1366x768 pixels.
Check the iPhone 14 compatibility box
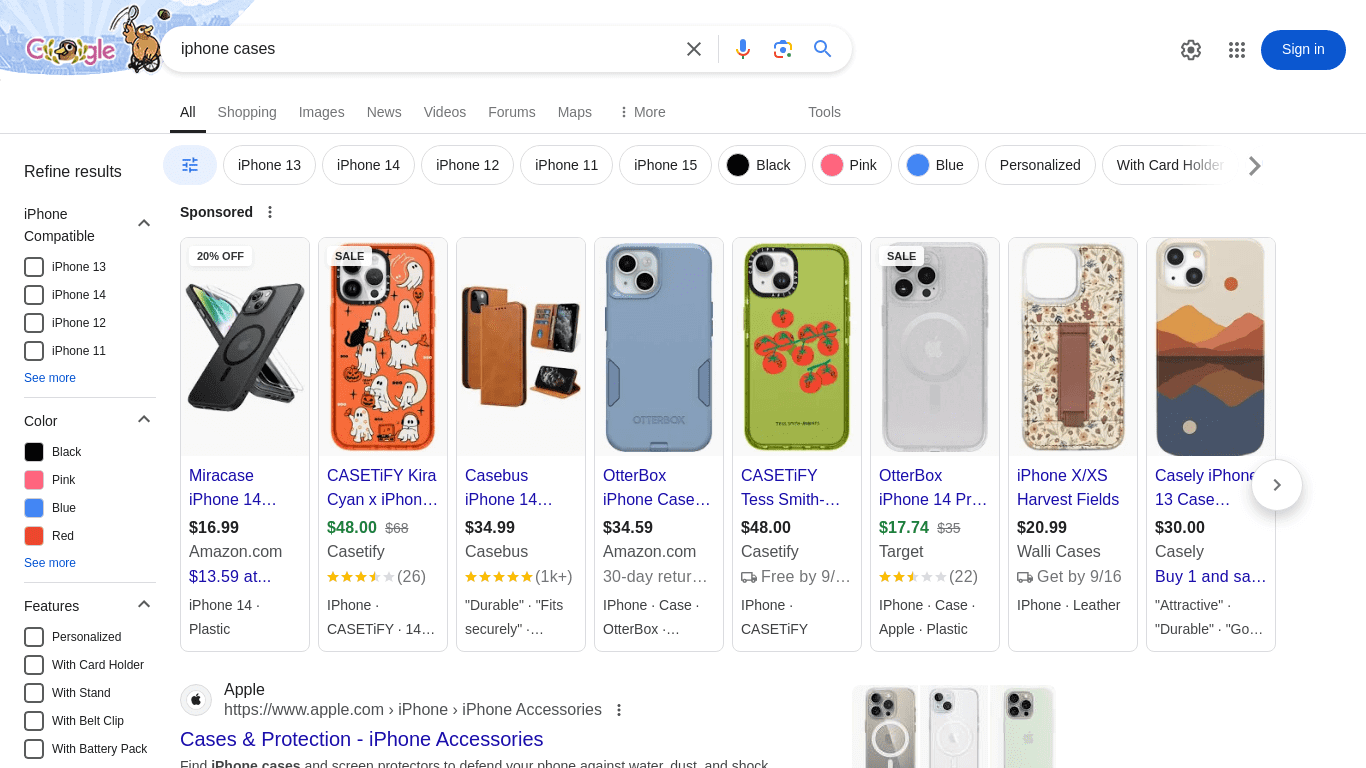(x=34, y=295)
